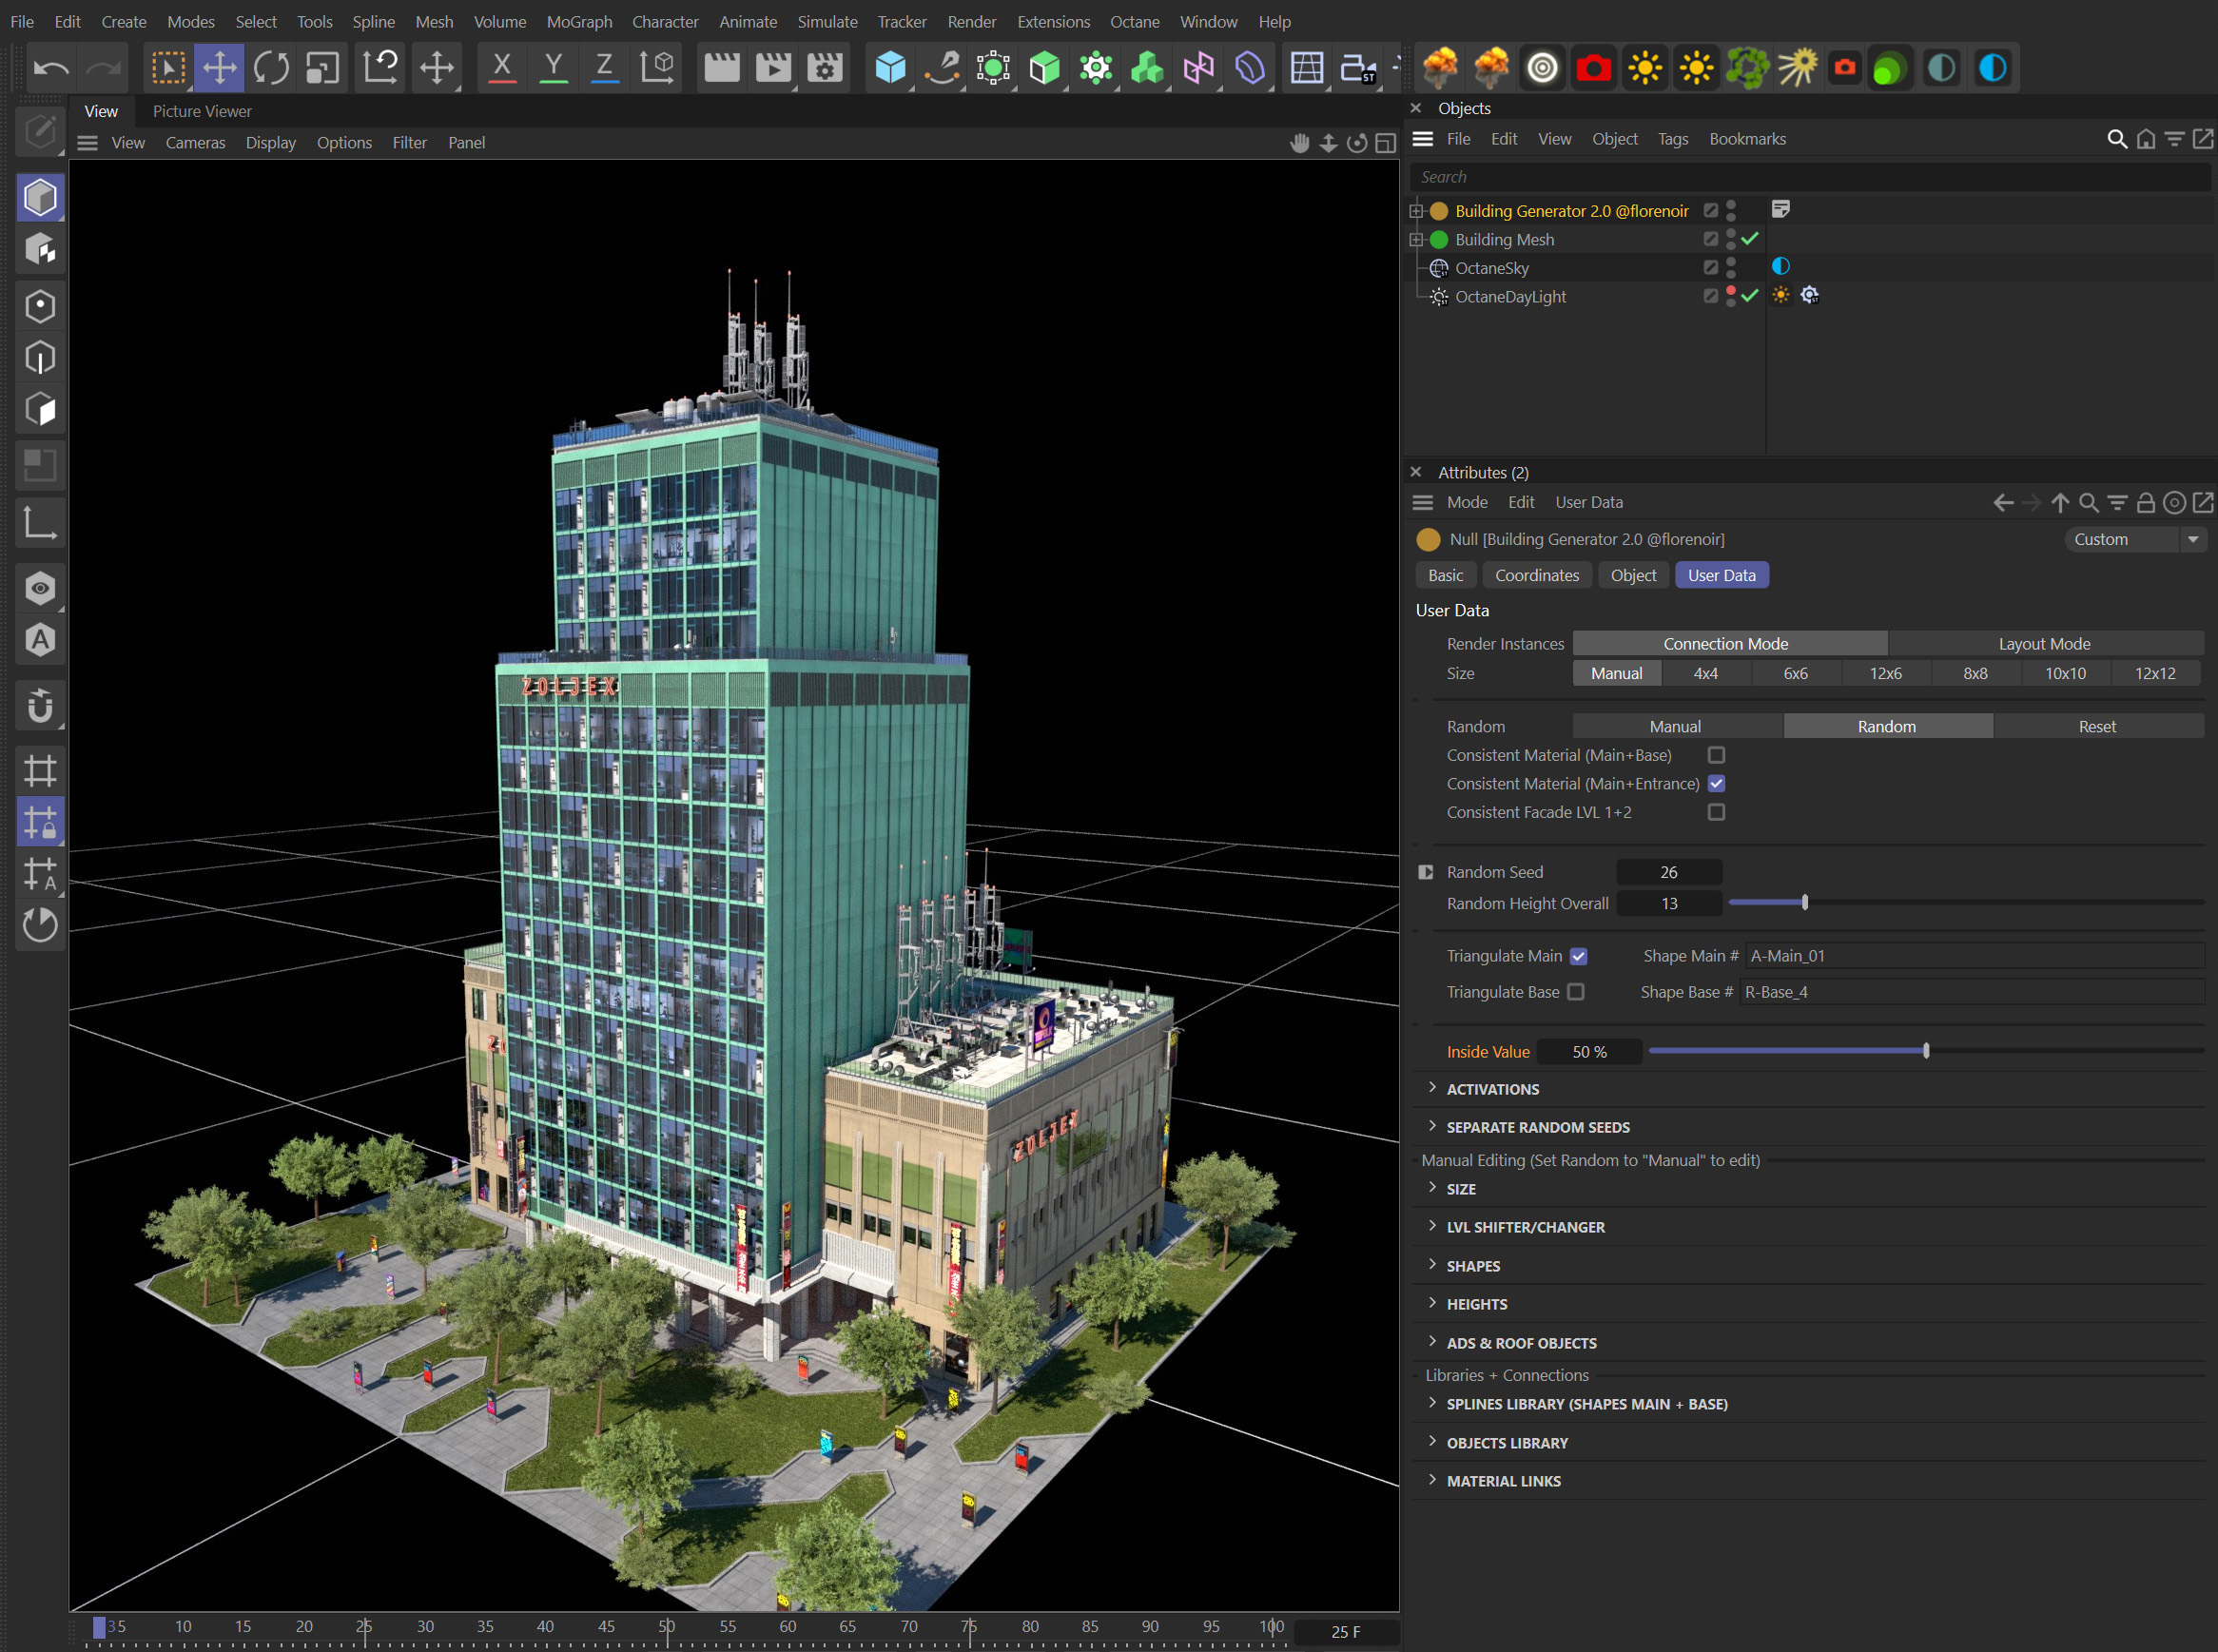
Task: Drag the Inside Value slider
Action: (x=1925, y=1050)
